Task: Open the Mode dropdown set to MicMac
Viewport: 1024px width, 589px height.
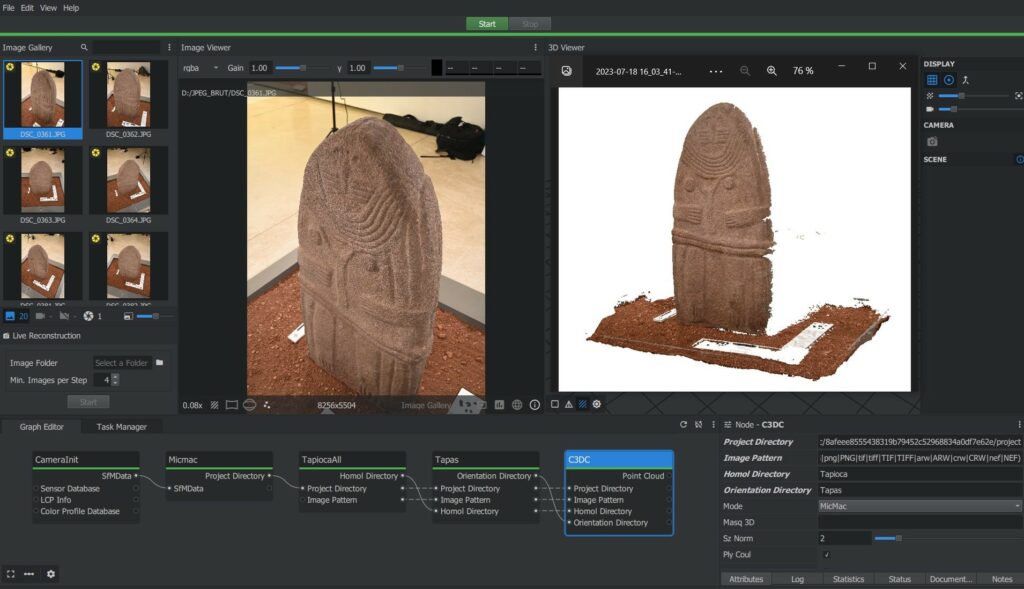Action: (920, 506)
